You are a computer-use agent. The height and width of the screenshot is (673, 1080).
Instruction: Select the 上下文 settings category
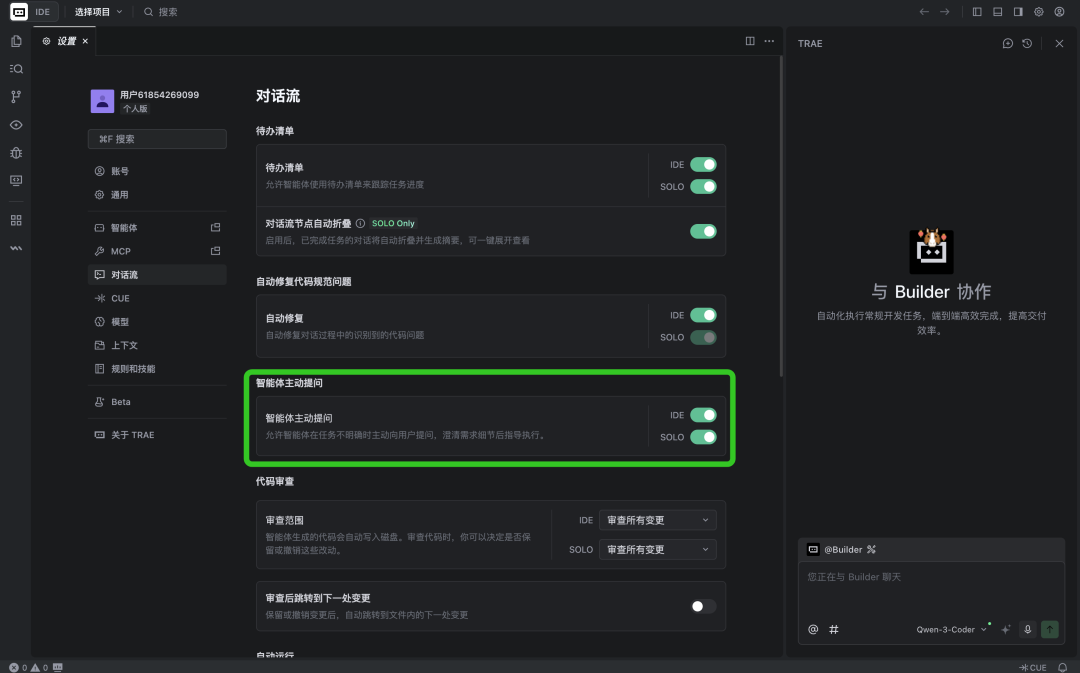click(x=157, y=345)
